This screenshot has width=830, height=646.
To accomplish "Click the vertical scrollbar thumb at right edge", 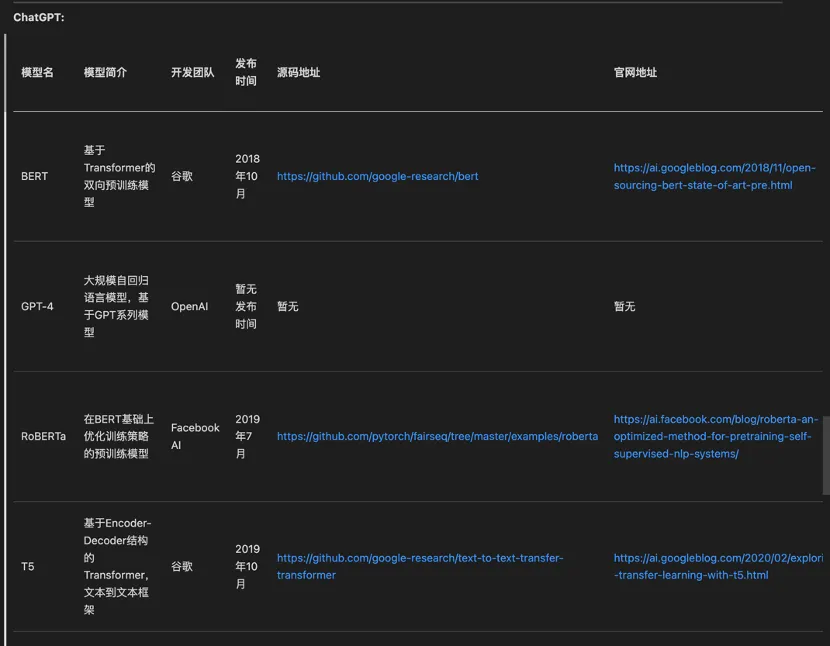I will [x=826, y=455].
